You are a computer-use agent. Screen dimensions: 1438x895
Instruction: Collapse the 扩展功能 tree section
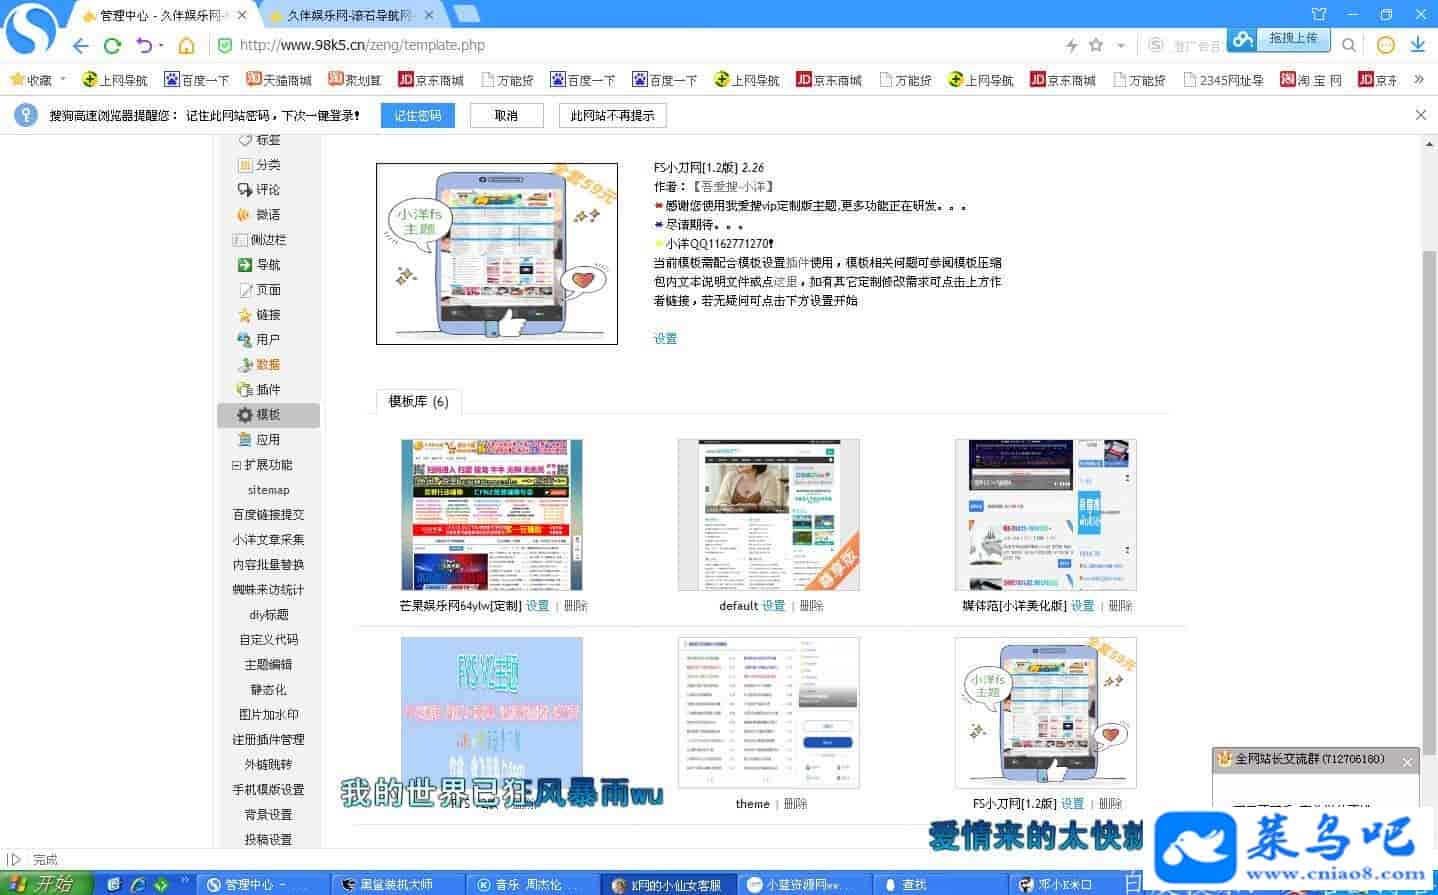pyautogui.click(x=236, y=465)
